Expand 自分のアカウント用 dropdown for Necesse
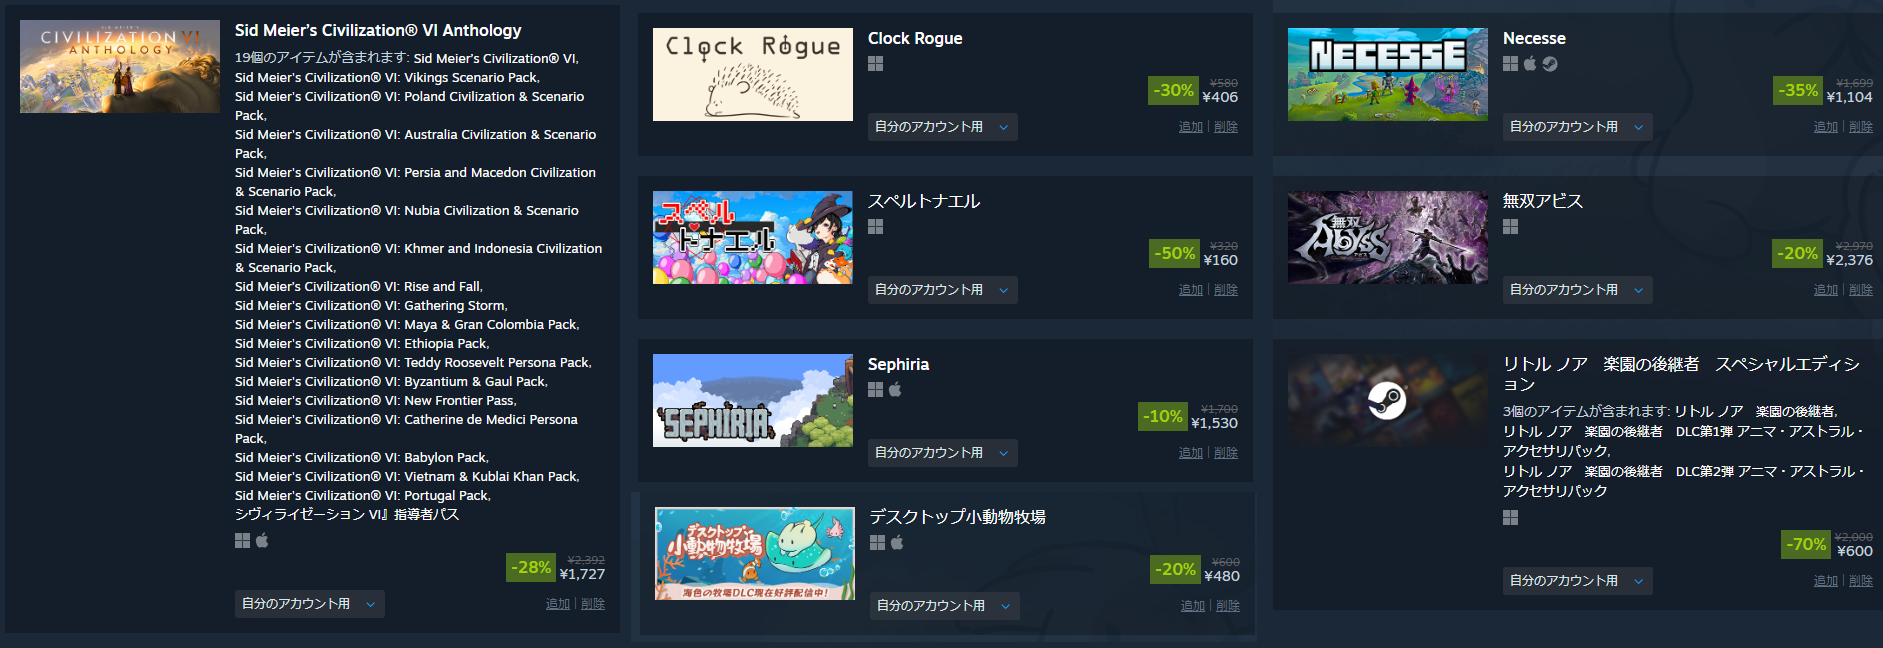The width and height of the screenshot is (1883, 648). (x=1577, y=127)
